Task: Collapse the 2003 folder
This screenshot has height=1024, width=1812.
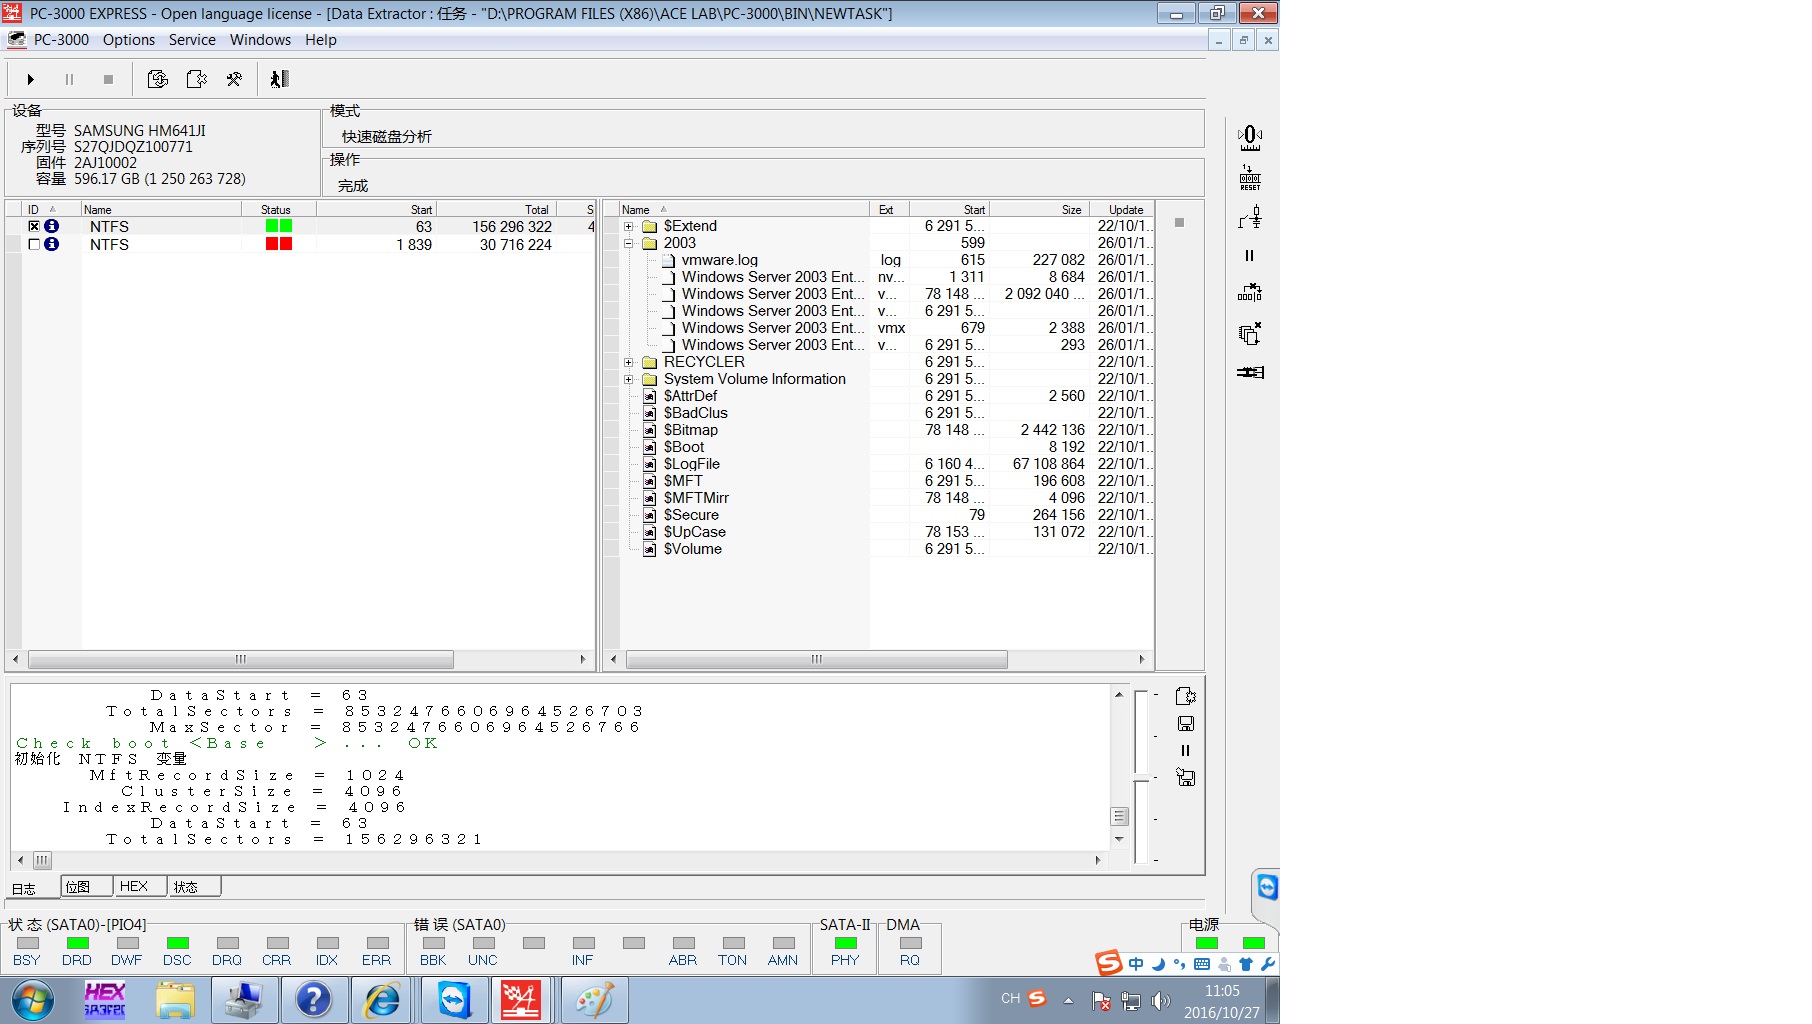Action: [x=628, y=243]
